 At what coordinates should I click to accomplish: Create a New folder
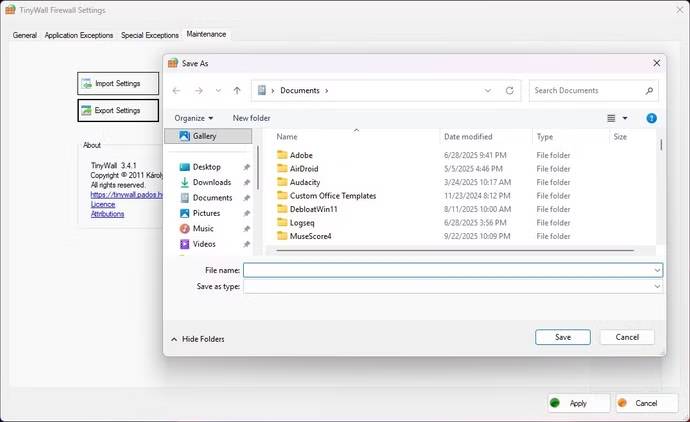[x=251, y=118]
